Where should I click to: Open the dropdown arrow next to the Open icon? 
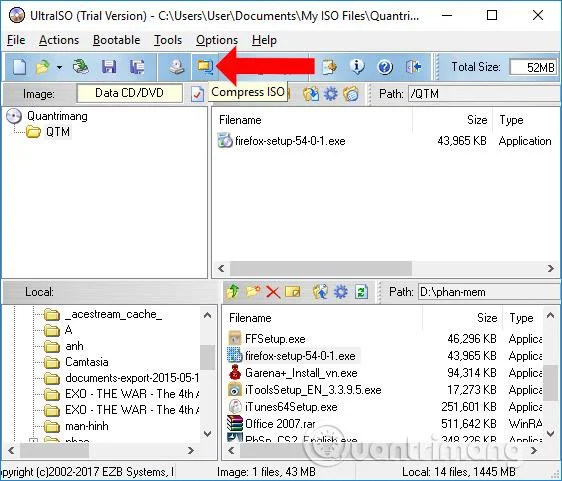pos(59,67)
